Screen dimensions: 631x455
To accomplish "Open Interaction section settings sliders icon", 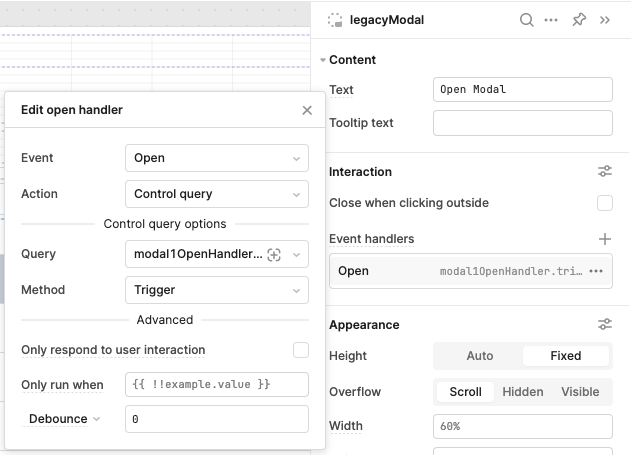I will point(604,171).
